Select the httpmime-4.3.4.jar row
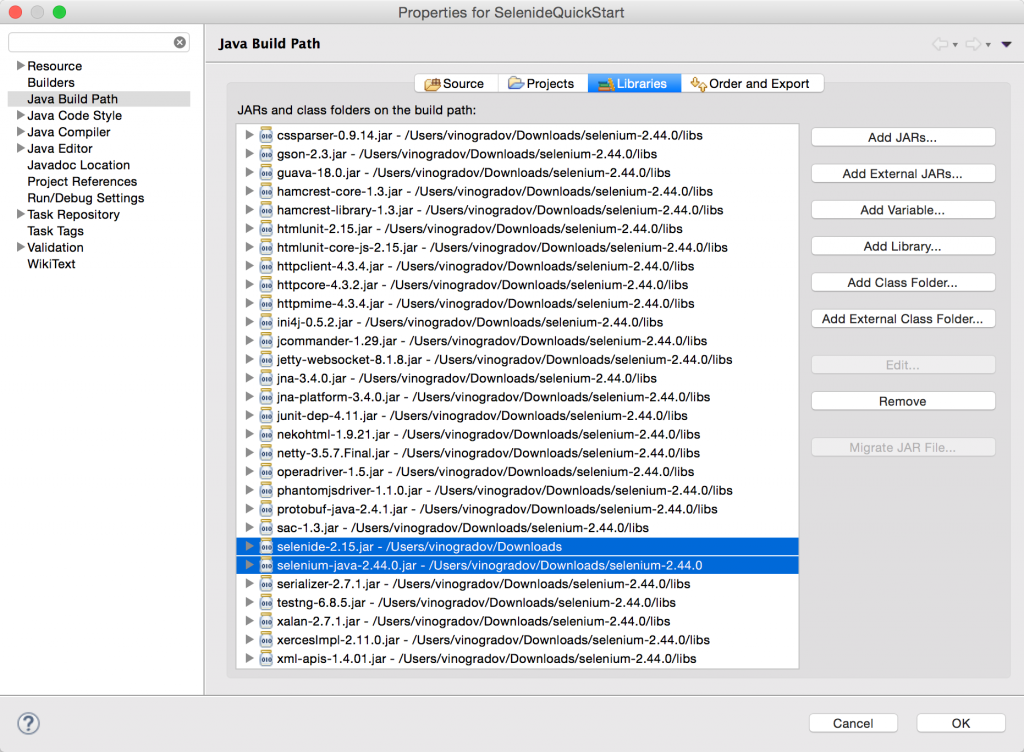1024x752 pixels. tap(517, 304)
